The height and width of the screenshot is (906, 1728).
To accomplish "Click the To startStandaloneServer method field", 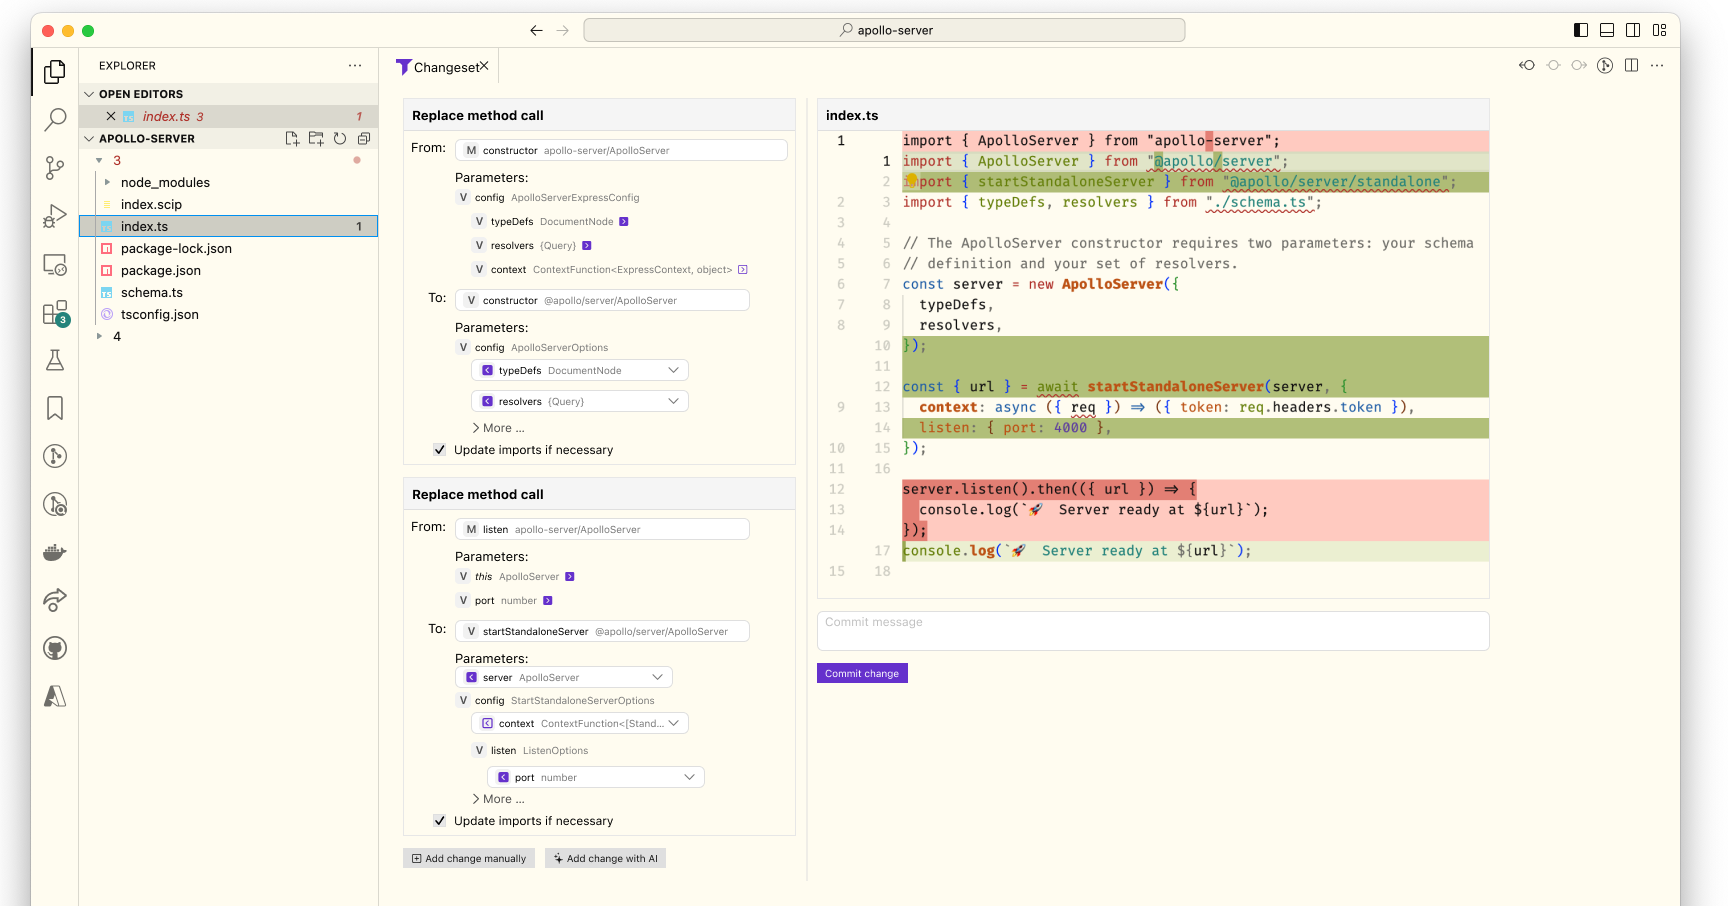I will 602,631.
